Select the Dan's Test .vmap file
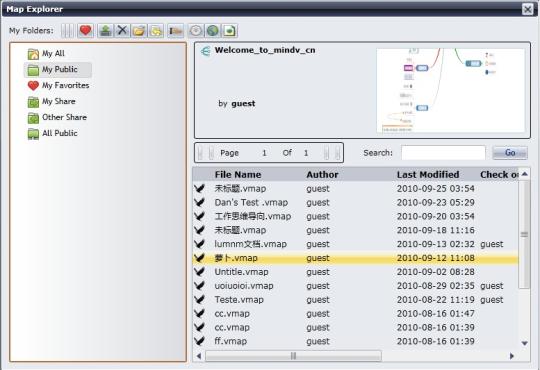The height and width of the screenshot is (370, 540). [x=355, y=202]
